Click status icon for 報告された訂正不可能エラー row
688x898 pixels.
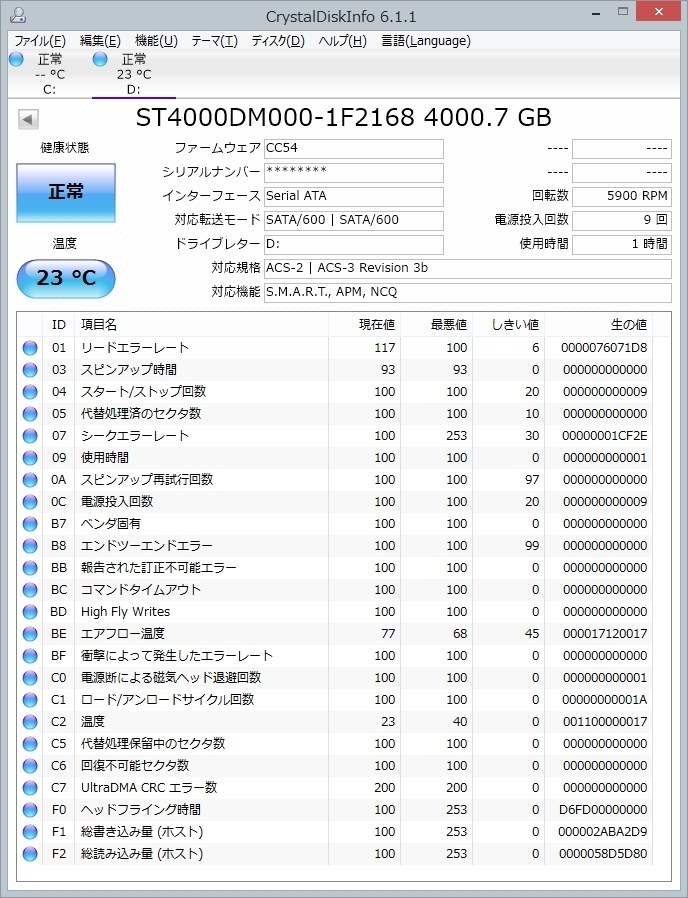tap(30, 568)
